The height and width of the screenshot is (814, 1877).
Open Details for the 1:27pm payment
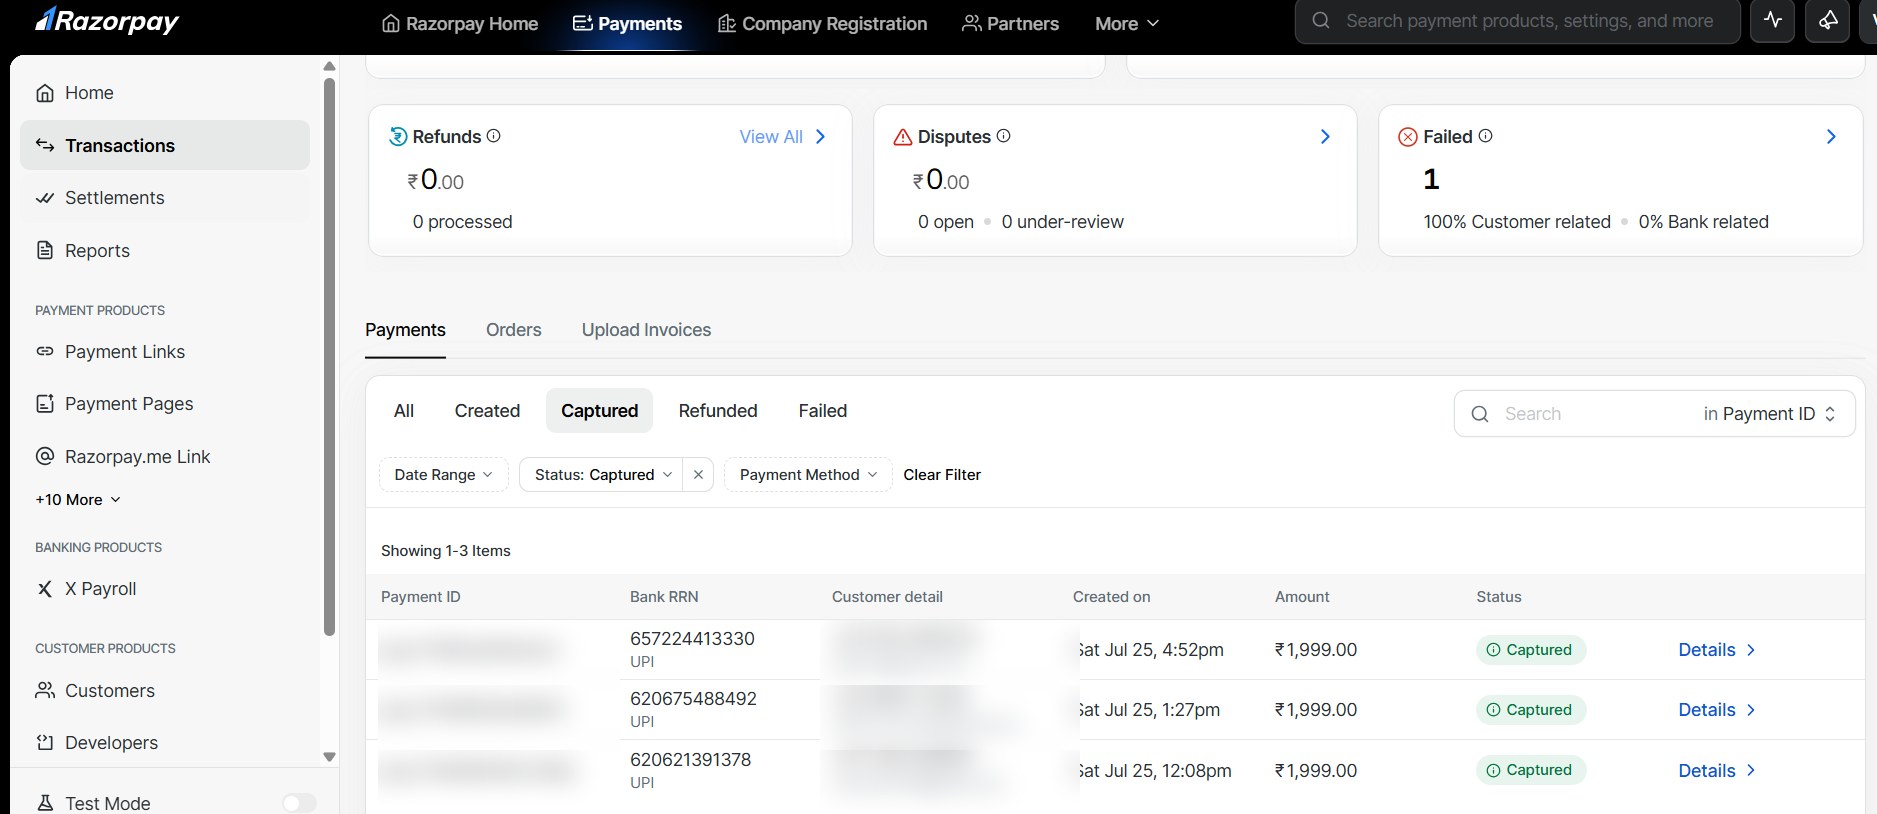pos(1717,710)
